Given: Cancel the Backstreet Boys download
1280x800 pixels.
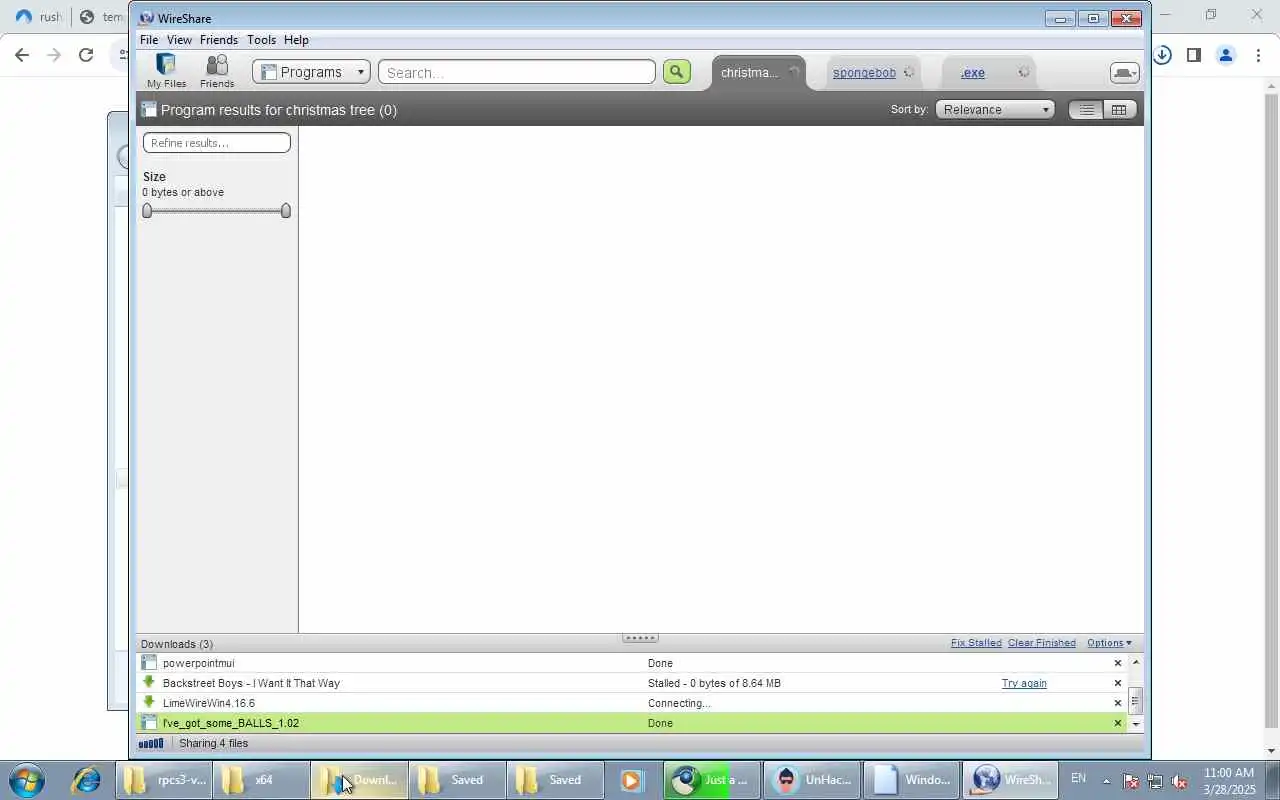Looking at the screenshot, I should (x=1118, y=683).
